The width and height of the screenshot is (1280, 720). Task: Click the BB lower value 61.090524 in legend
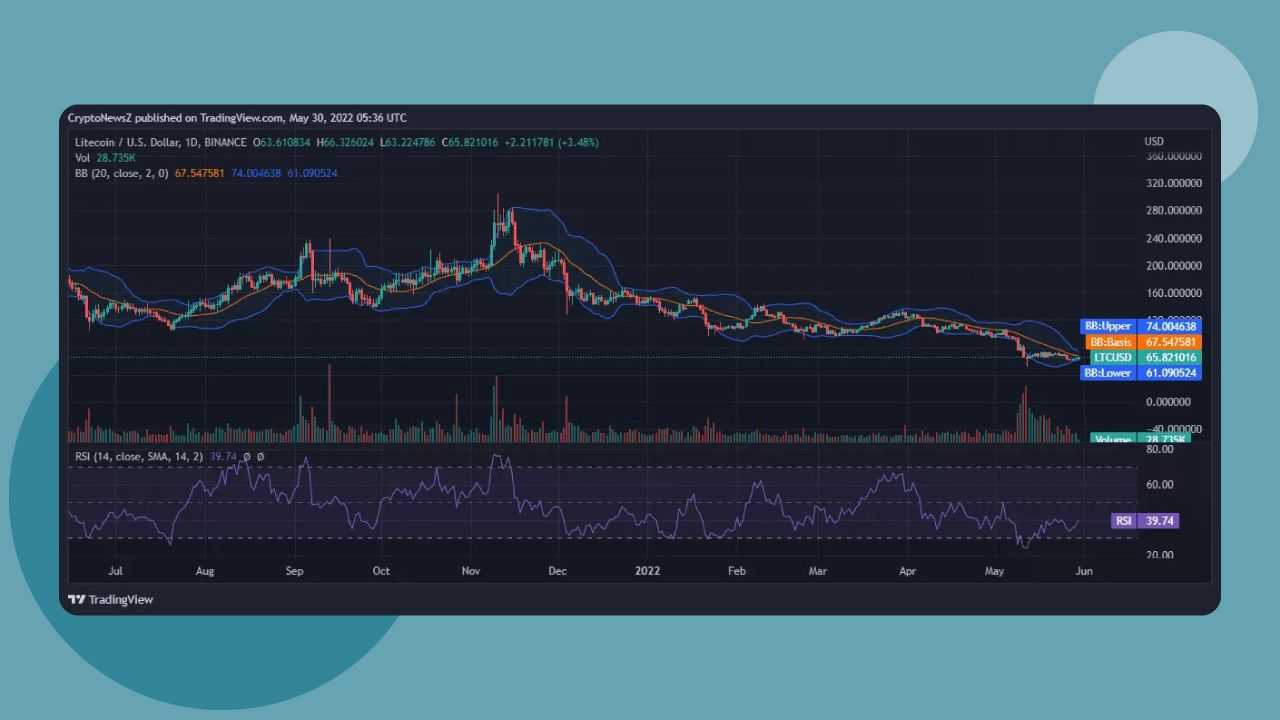pos(311,173)
